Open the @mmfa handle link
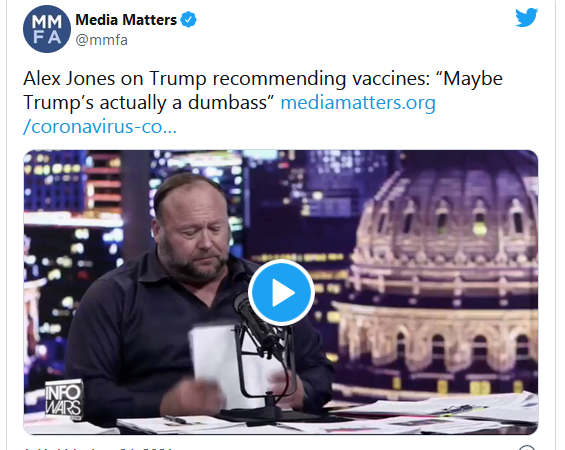Screen dimensions: 565x450 point(101,40)
